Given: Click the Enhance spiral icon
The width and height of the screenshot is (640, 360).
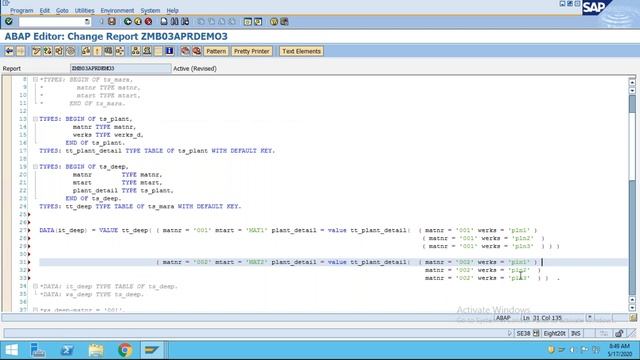Looking at the screenshot, I should (x=71, y=51).
